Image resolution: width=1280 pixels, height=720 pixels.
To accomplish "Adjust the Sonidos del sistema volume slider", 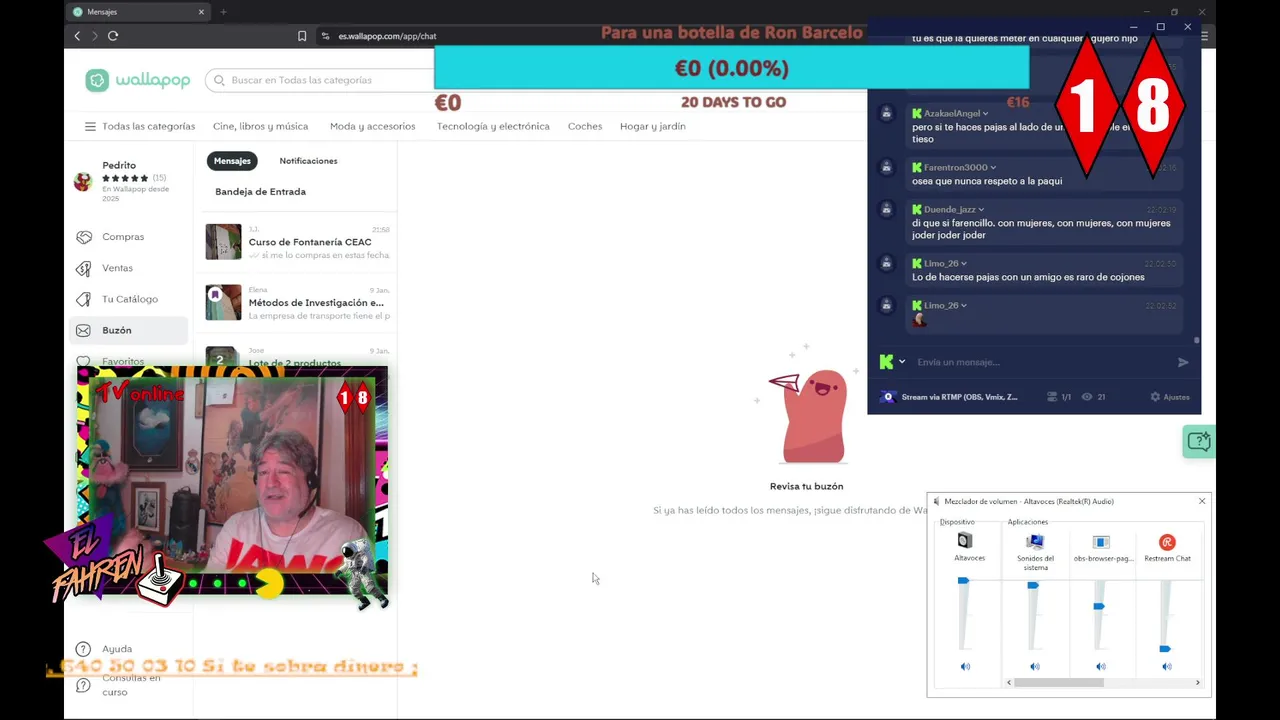I will (x=1033, y=585).
